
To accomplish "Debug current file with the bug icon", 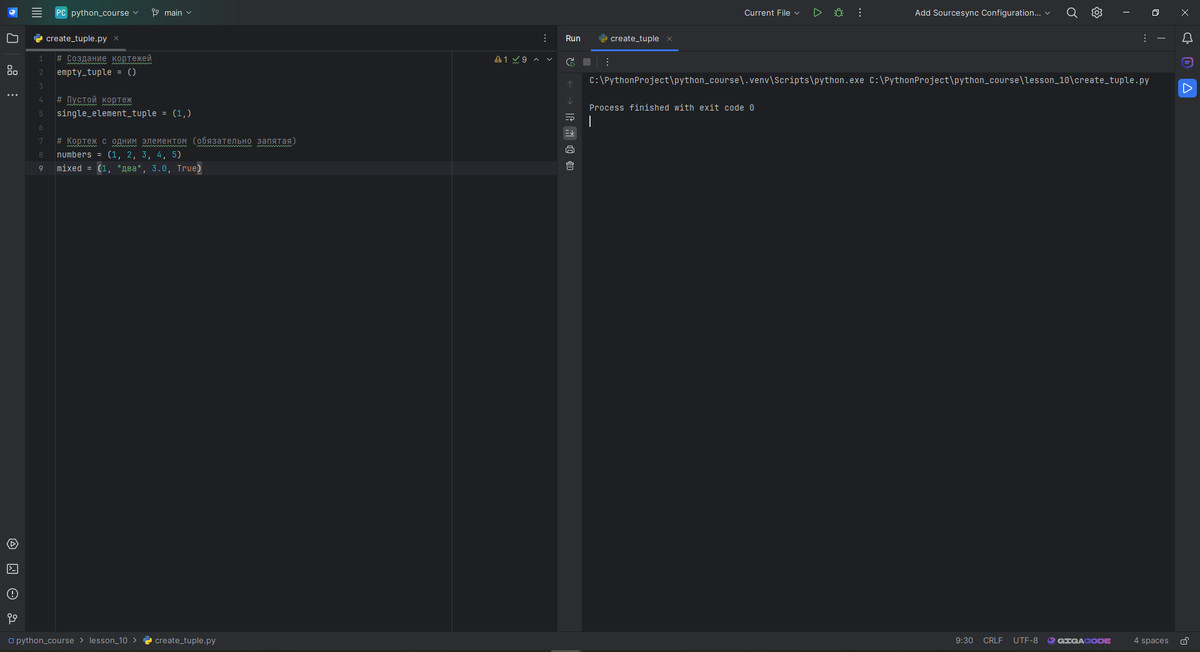I will 838,13.
